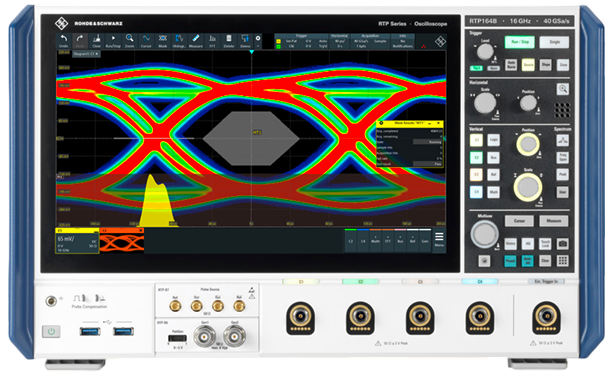
Task: Toggle the front-panel Ref key
Action: pos(493,175)
